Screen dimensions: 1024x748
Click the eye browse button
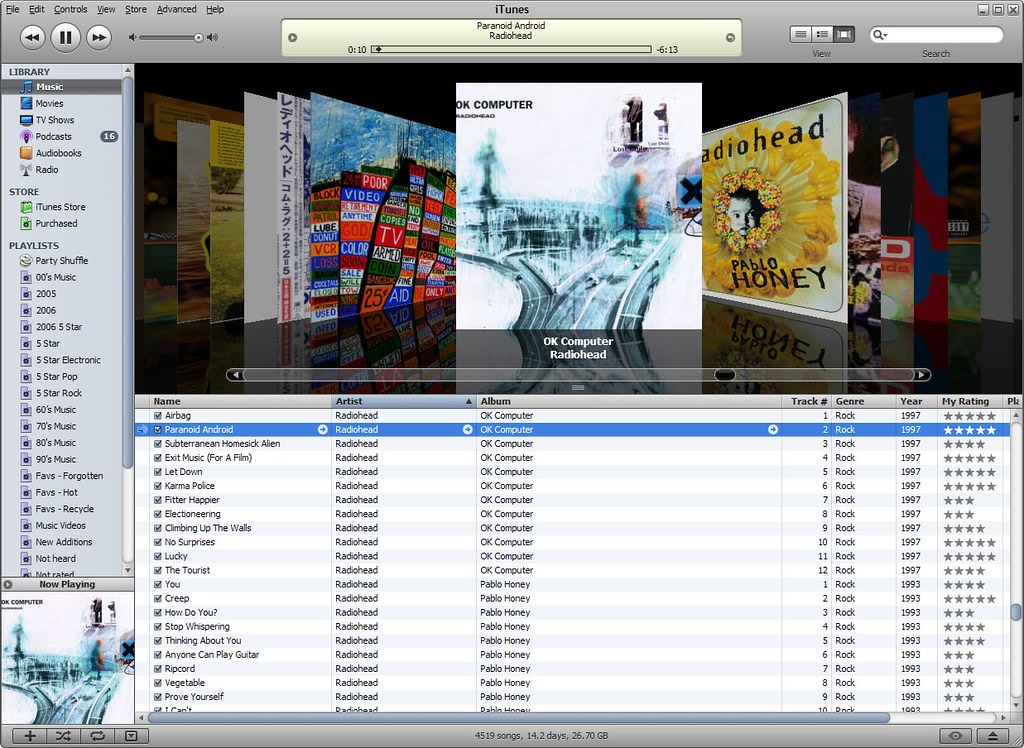click(955, 736)
